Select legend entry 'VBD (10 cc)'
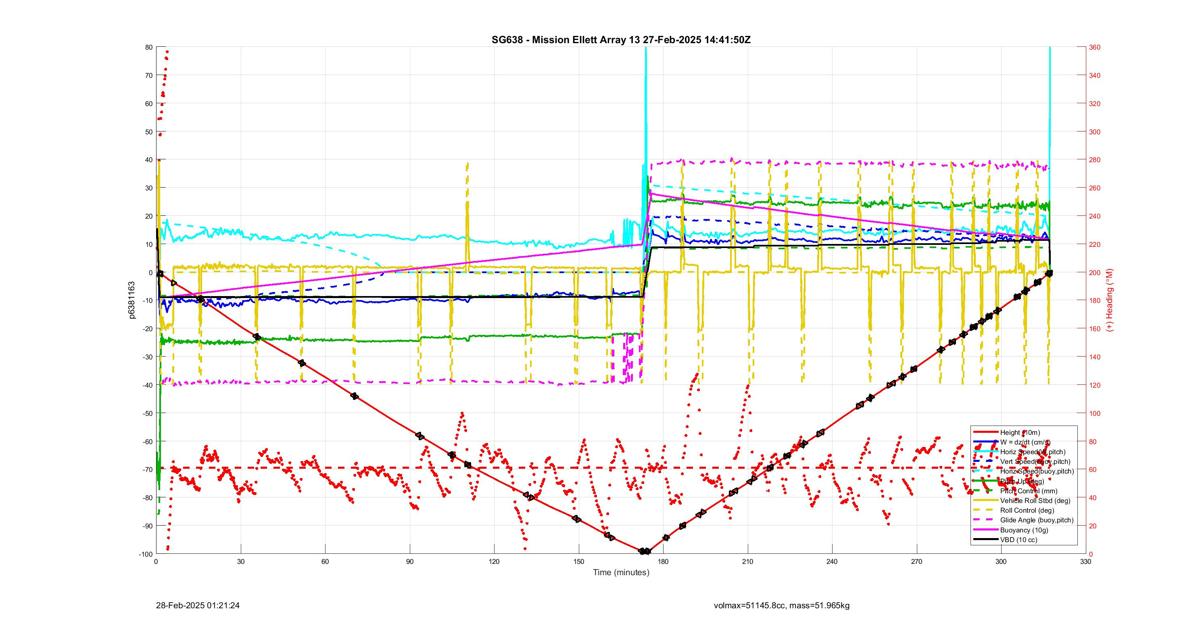Screen dimensions: 1200x622 tap(1020, 539)
